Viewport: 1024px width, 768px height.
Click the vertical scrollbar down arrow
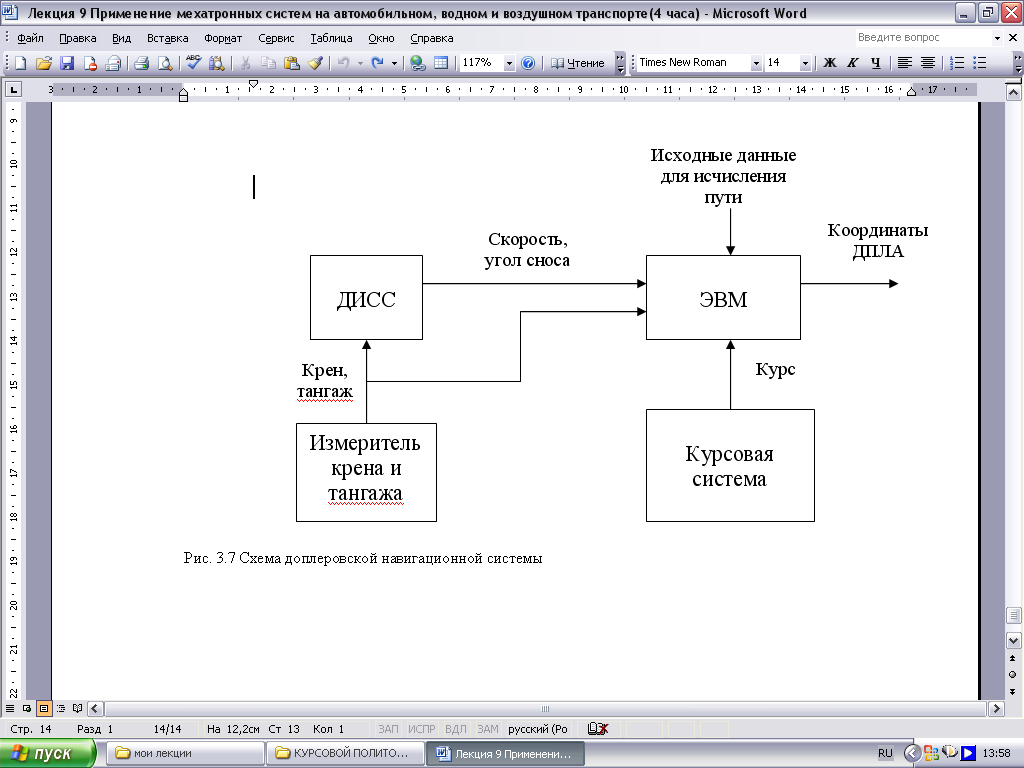pyautogui.click(x=1014, y=640)
